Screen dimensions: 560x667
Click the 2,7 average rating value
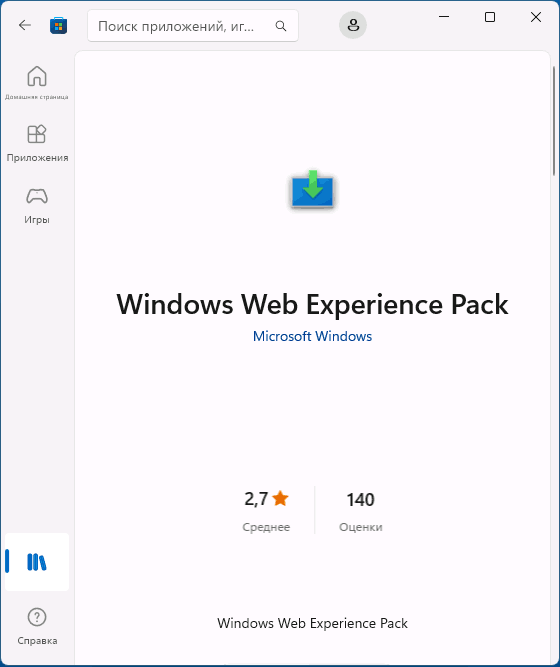pyautogui.click(x=256, y=499)
